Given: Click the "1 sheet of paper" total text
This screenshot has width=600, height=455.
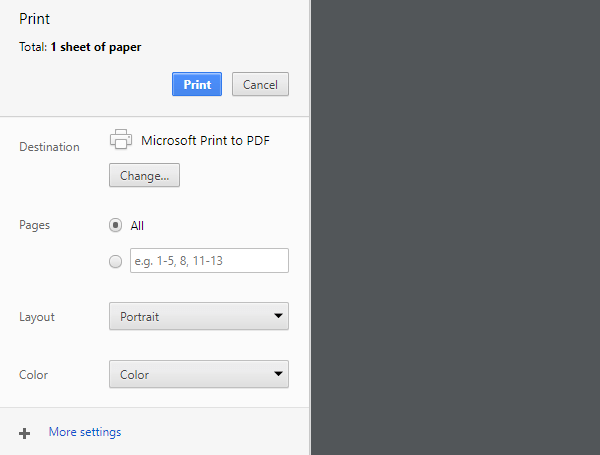Looking at the screenshot, I should point(95,47).
